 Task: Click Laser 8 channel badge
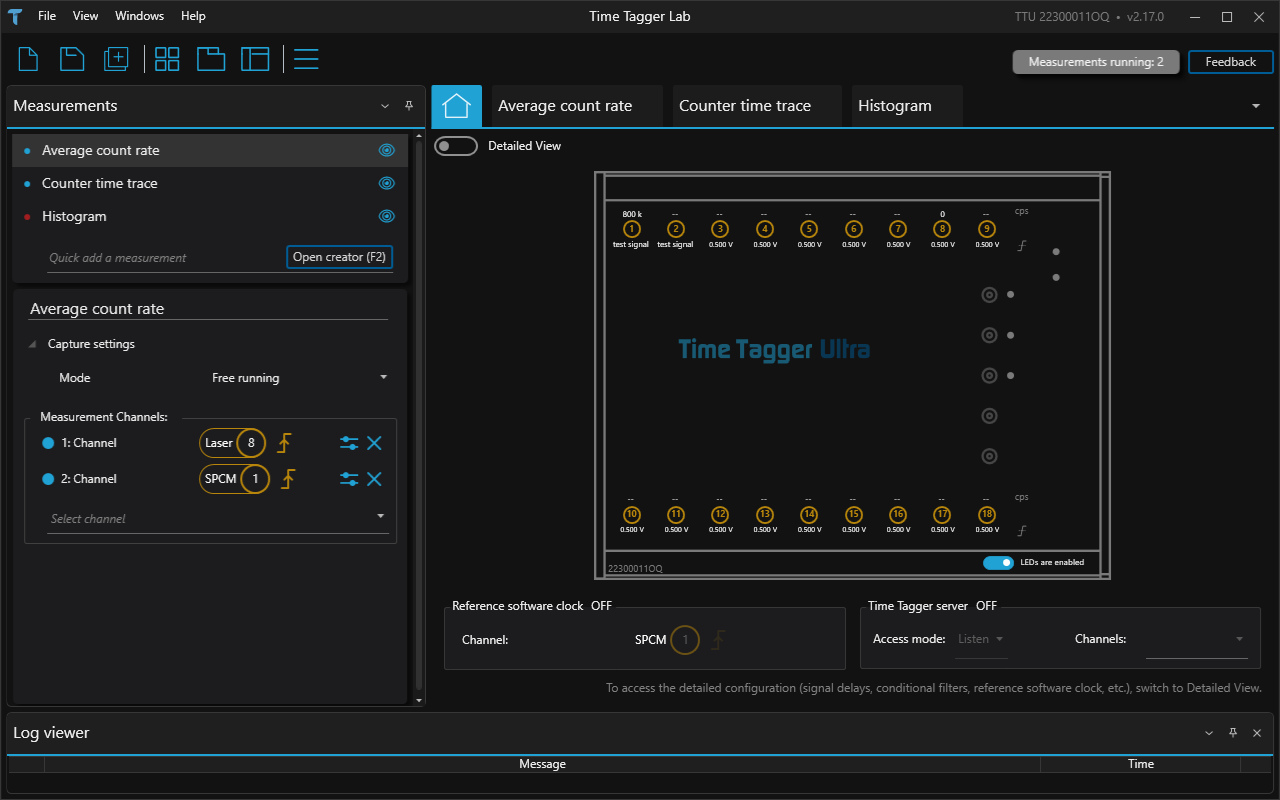(233, 443)
